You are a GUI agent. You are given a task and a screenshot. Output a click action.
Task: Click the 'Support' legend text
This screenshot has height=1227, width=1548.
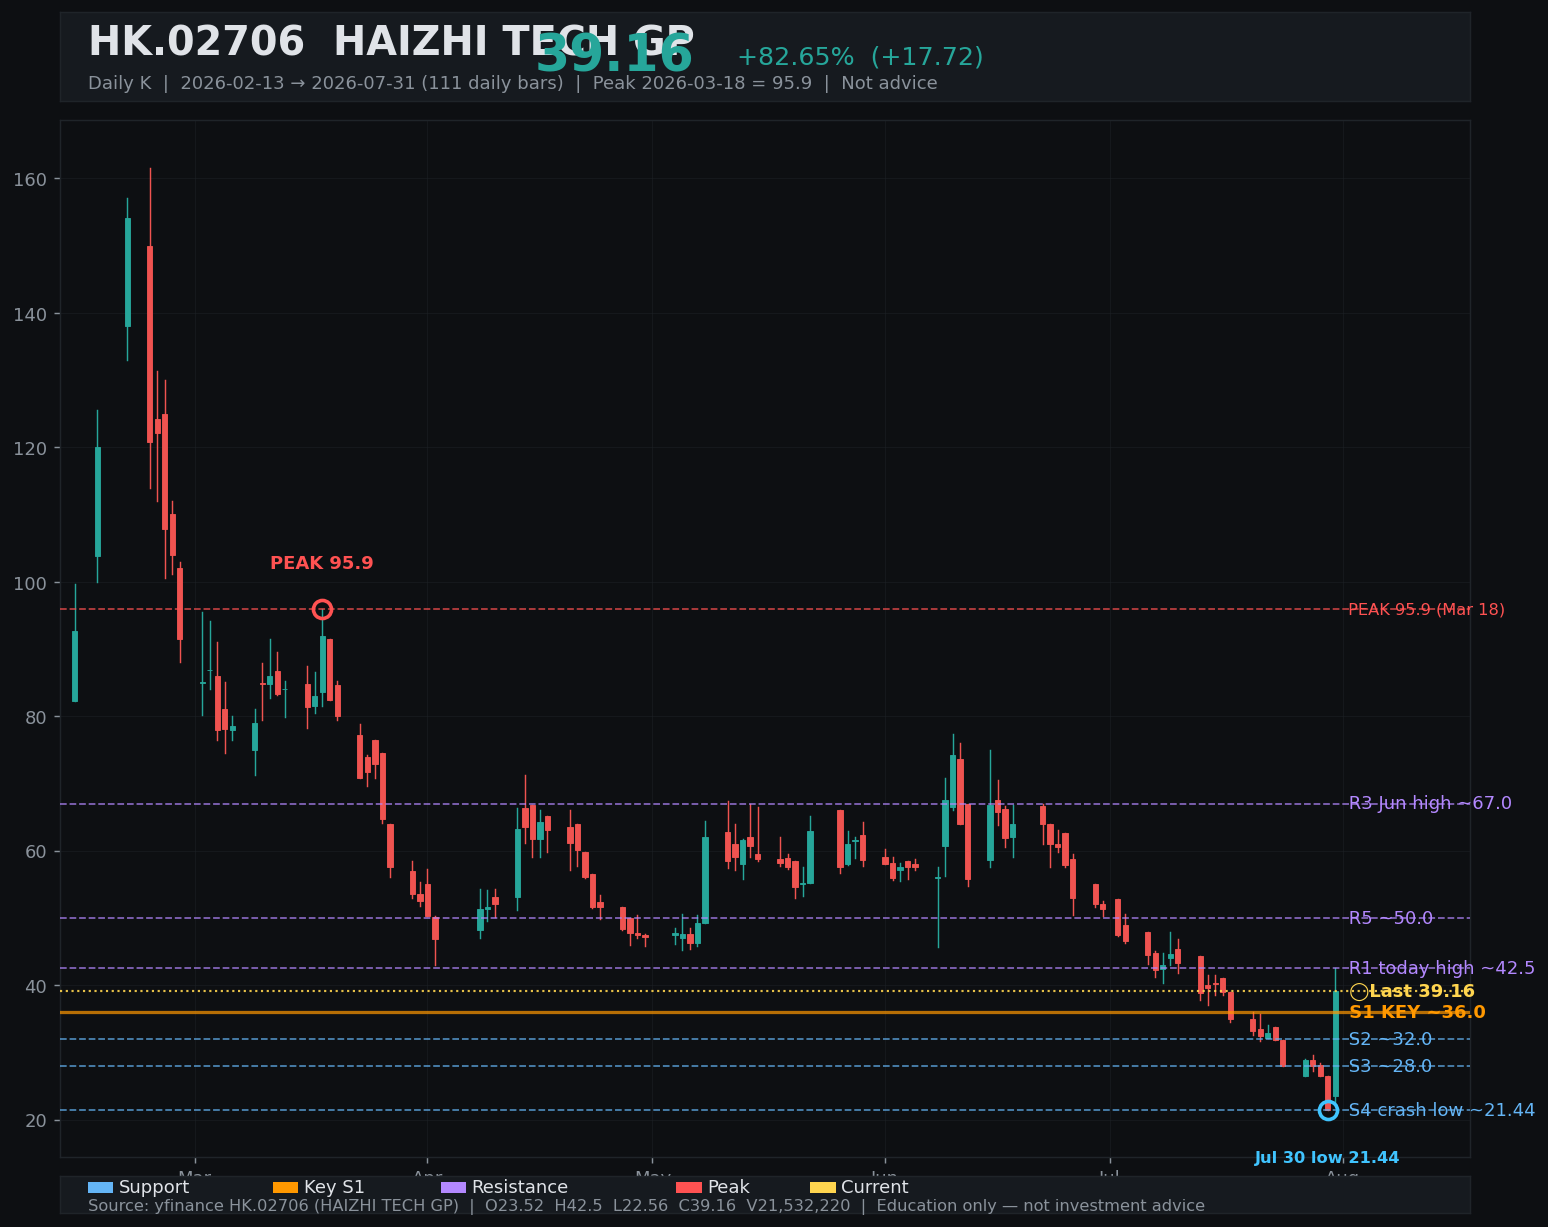point(154,1188)
